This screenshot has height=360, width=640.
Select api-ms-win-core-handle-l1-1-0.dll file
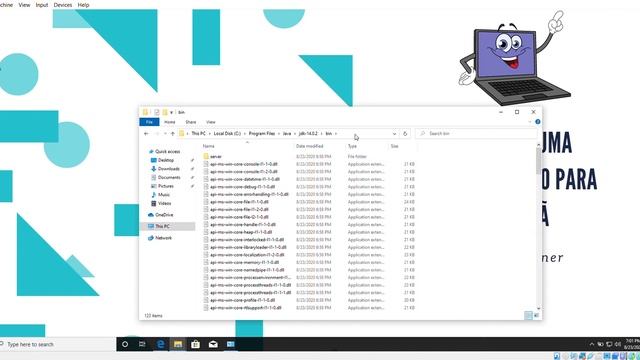243,224
